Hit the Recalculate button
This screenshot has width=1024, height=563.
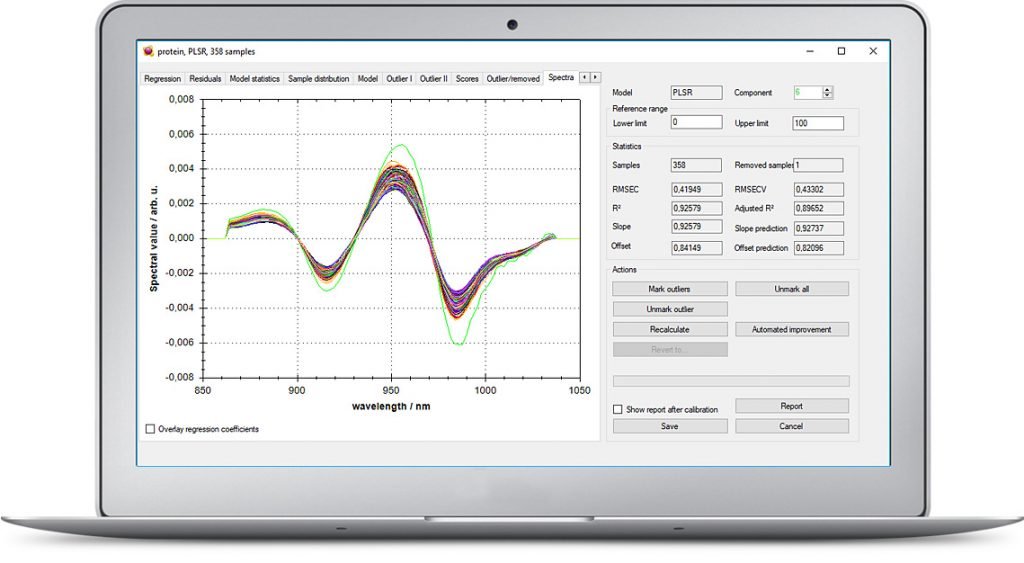[x=670, y=329]
